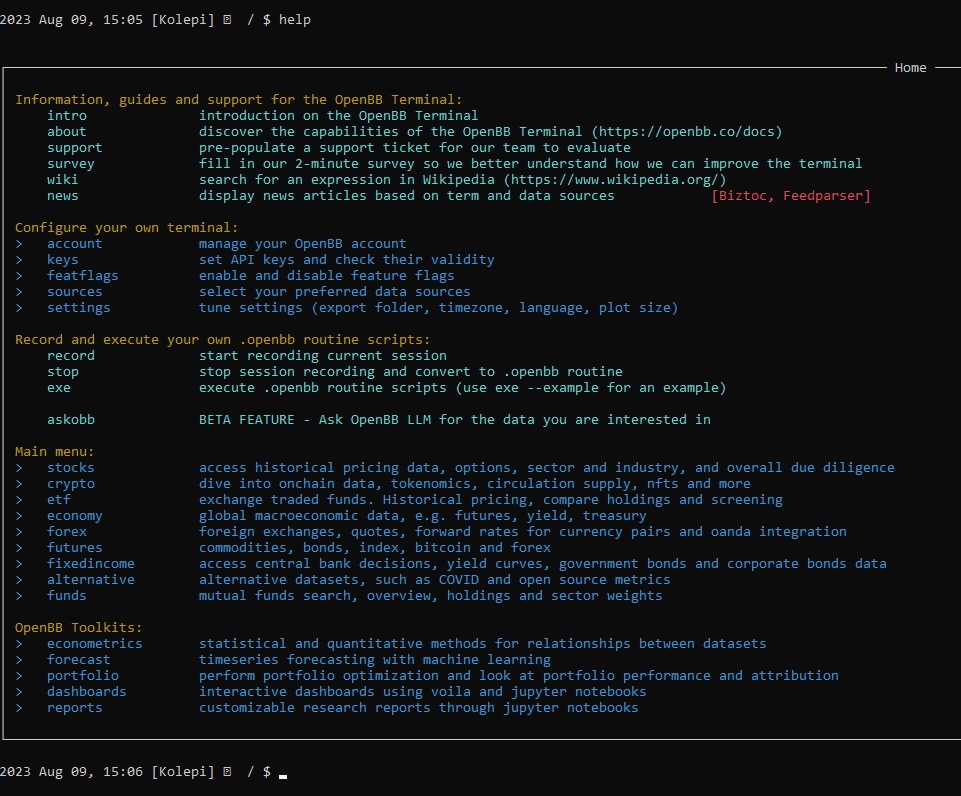Click the 'about' command name

coord(67,131)
